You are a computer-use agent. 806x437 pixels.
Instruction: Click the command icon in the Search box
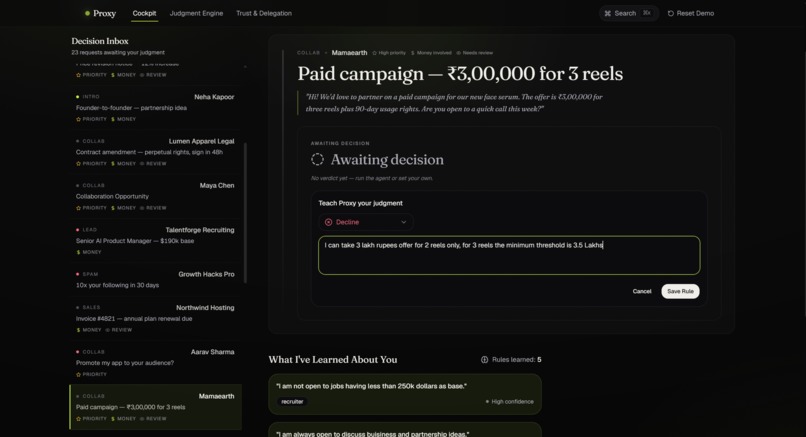tap(608, 13)
